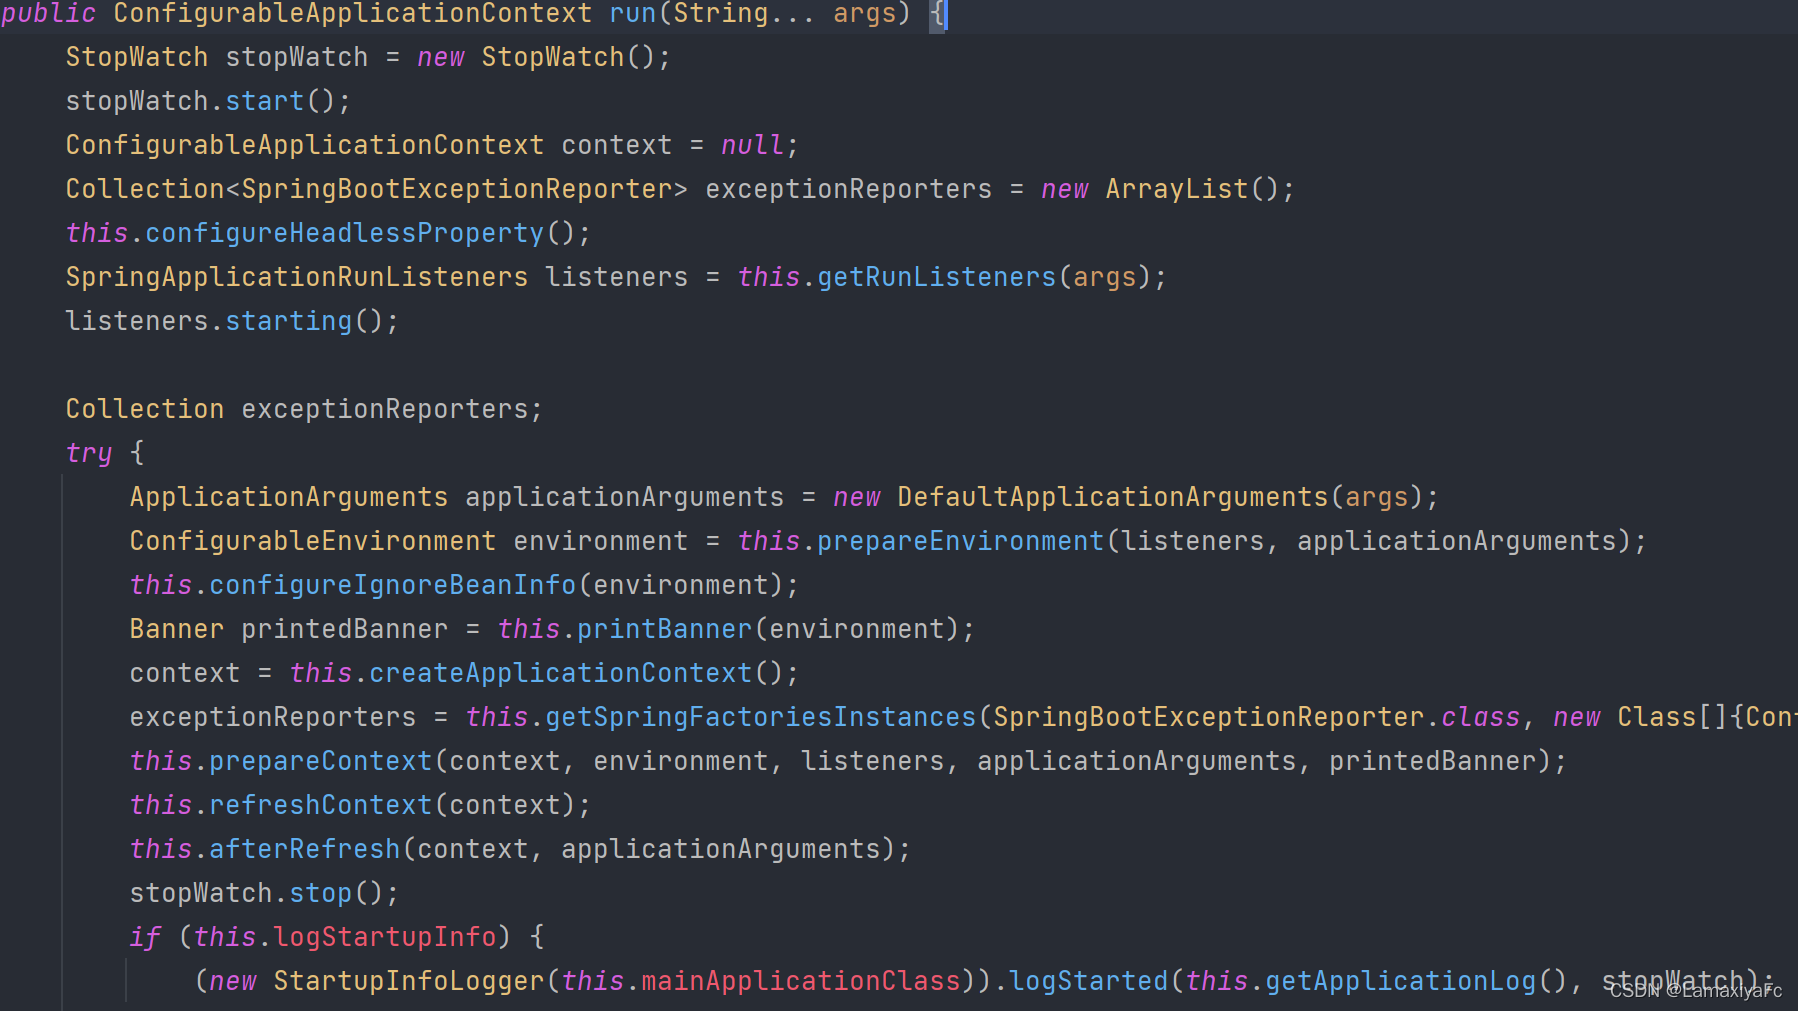1798x1011 pixels.
Task: Click prepareEnvironment method call
Action: coord(960,541)
